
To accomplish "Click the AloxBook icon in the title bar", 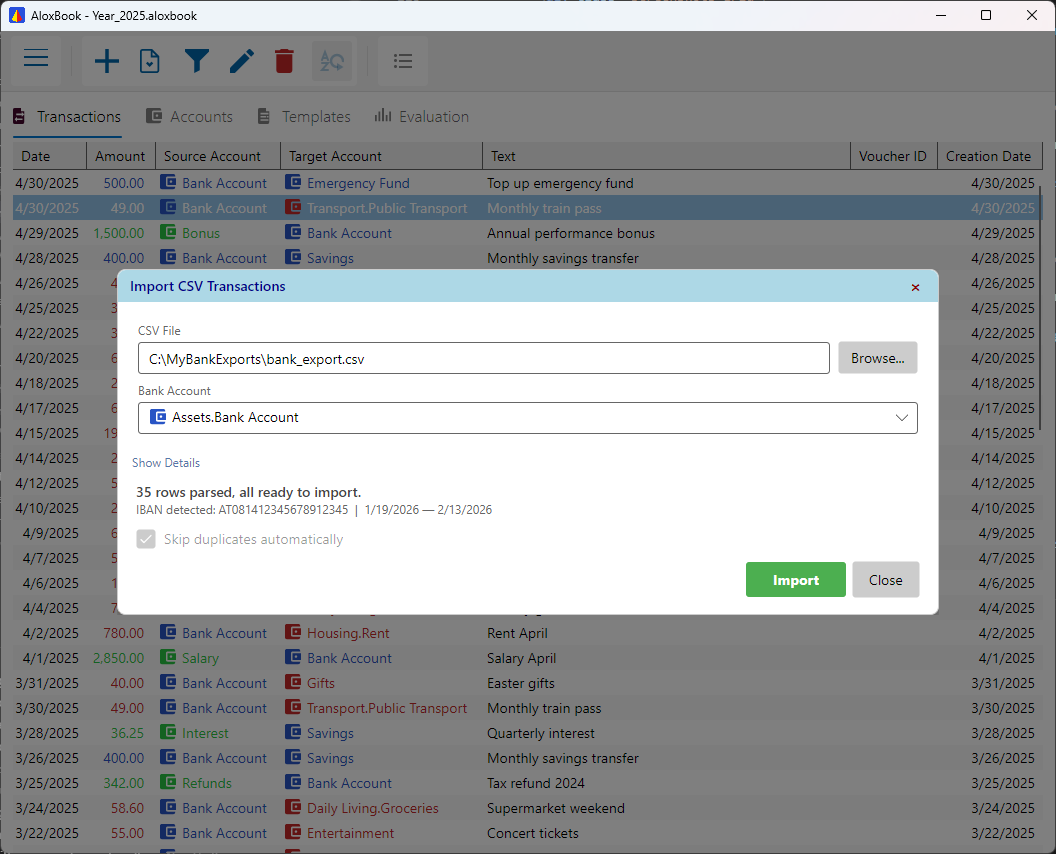I will tap(16, 15).
